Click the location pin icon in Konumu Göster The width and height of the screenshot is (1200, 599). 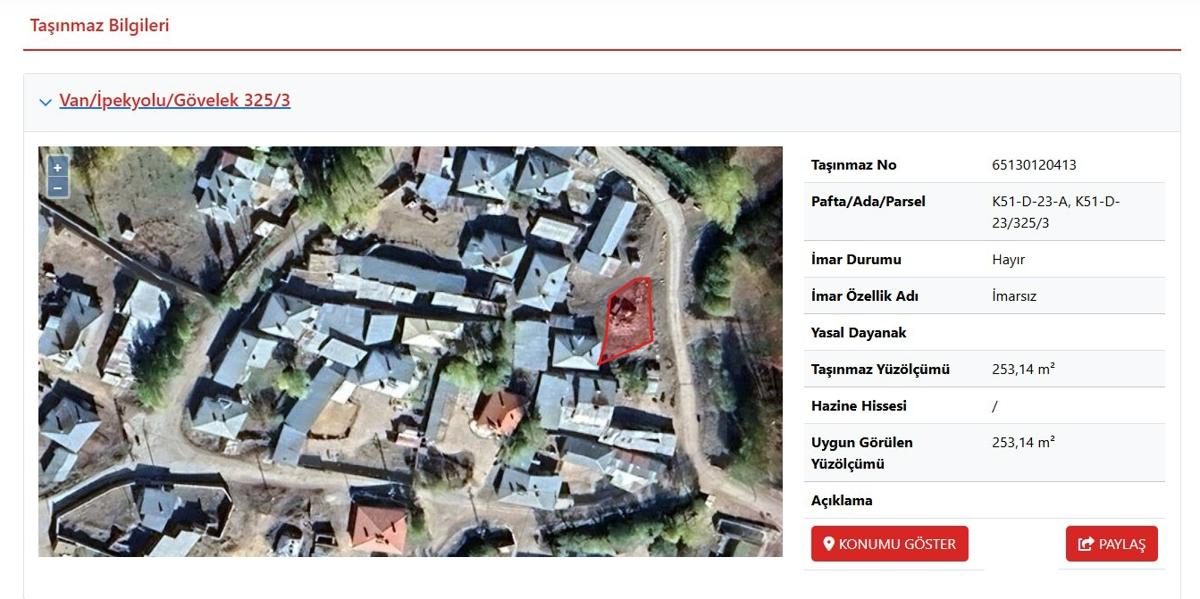click(828, 544)
